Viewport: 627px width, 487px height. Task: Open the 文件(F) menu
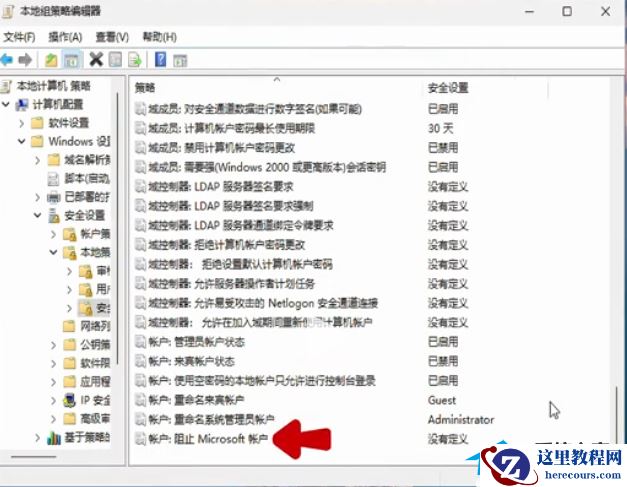[x=19, y=37]
